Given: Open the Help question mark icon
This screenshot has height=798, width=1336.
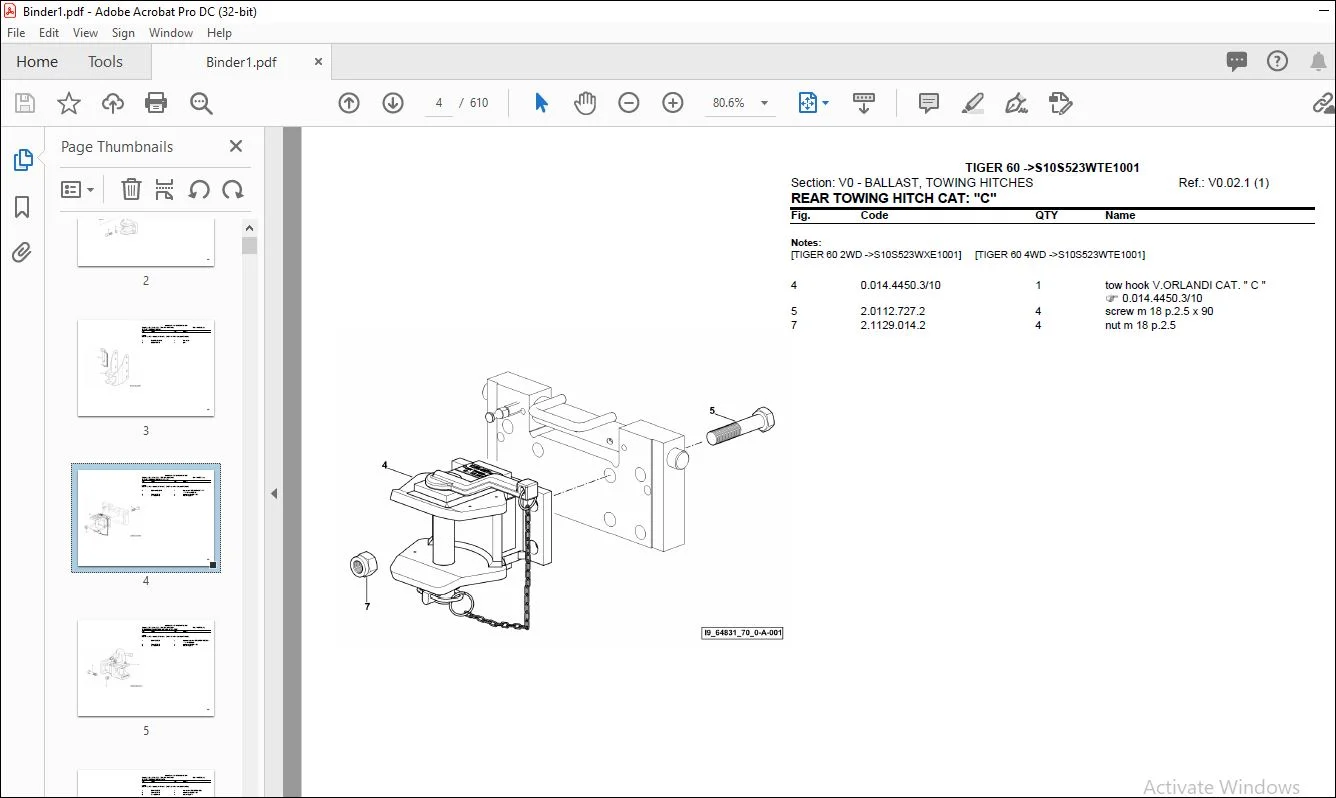Looking at the screenshot, I should coord(1277,61).
